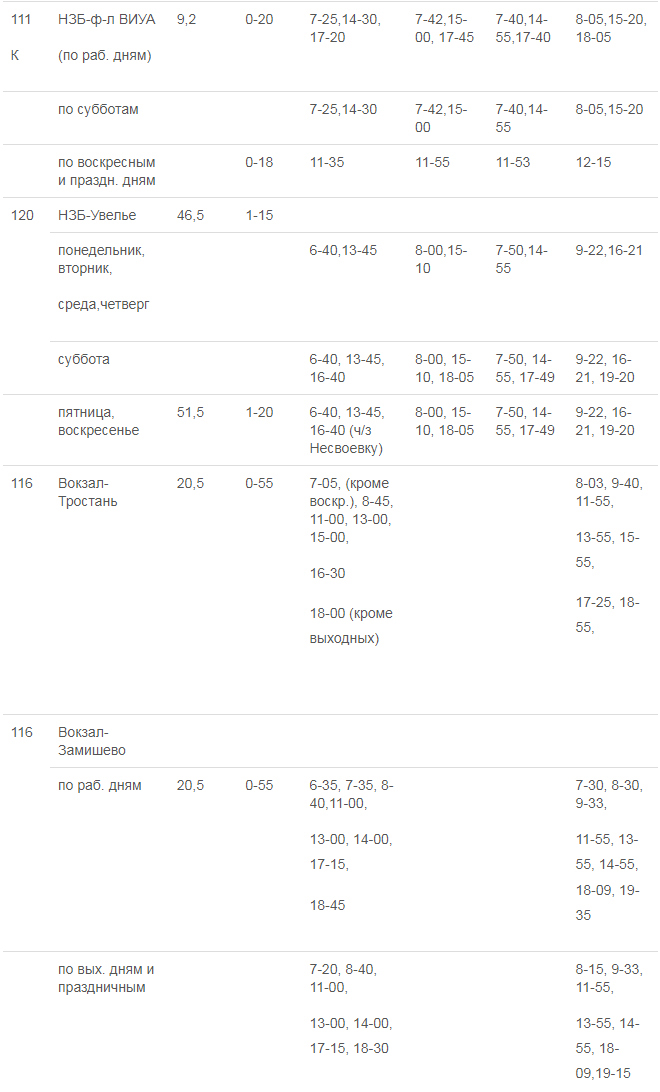660x1092 pixels.
Task: Select the суббота row label
Action: (x=84, y=359)
